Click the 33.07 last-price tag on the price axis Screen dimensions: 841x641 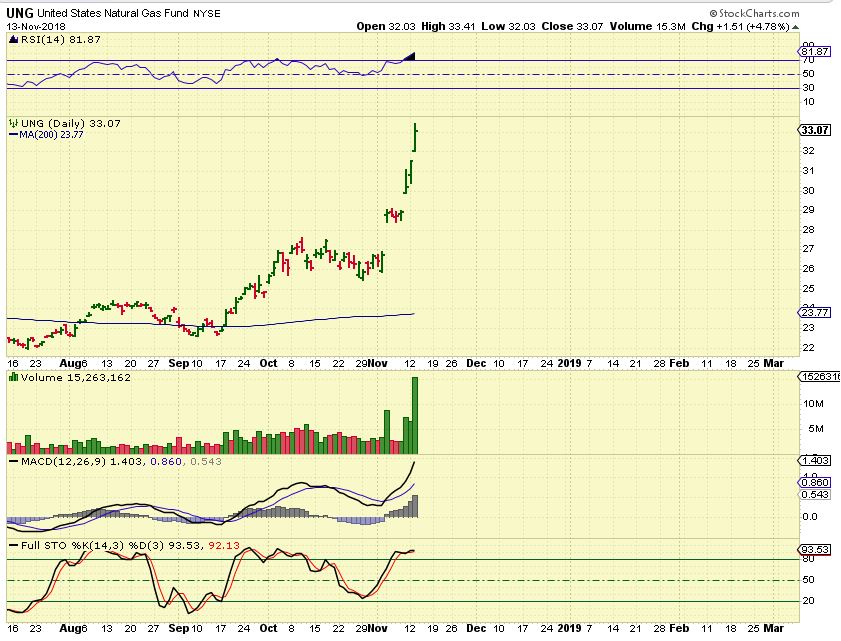(x=815, y=130)
